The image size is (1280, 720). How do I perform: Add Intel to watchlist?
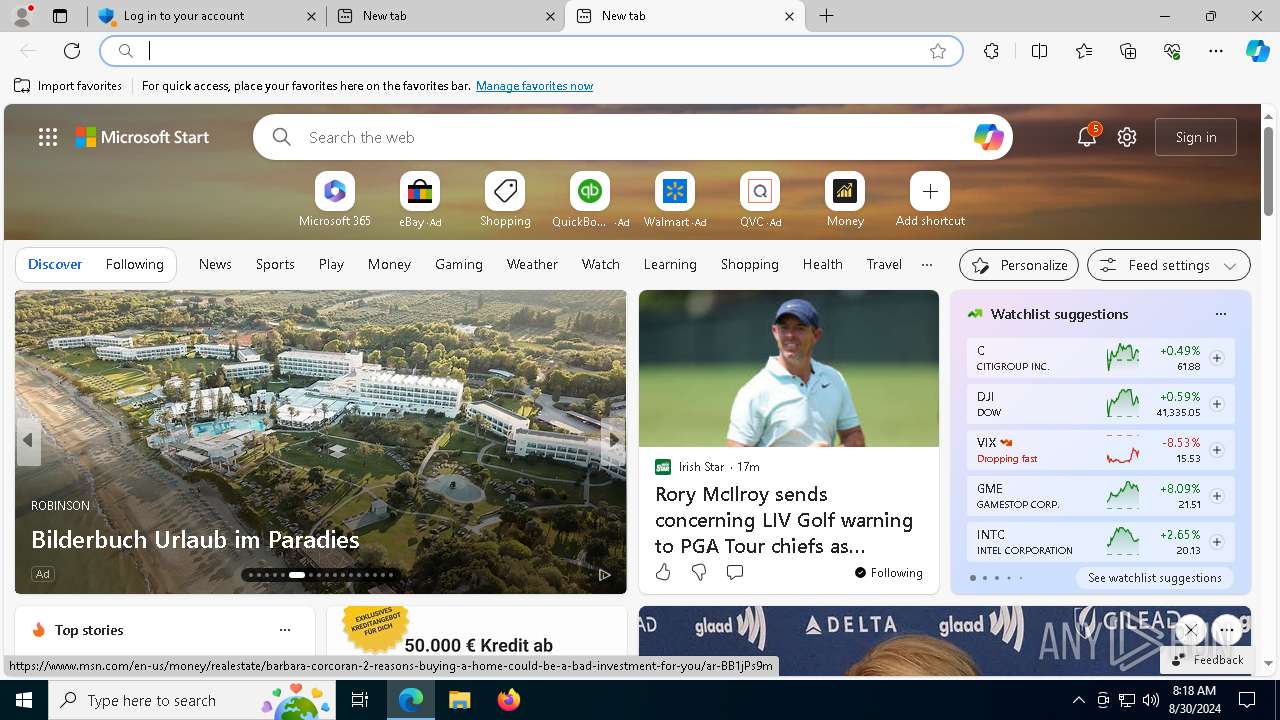point(1216,542)
